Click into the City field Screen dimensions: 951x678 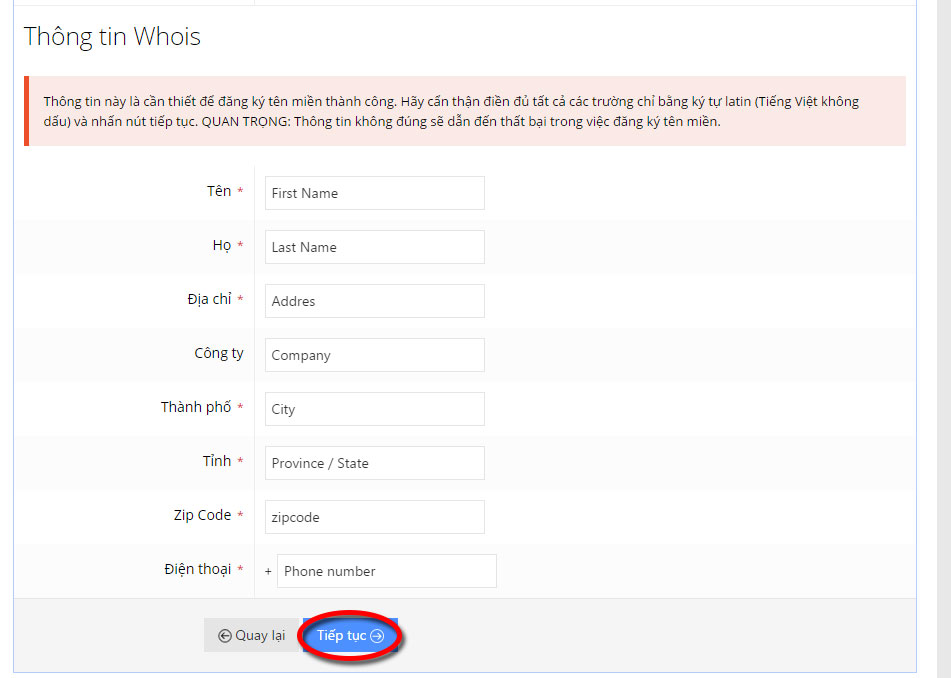pyautogui.click(x=375, y=409)
